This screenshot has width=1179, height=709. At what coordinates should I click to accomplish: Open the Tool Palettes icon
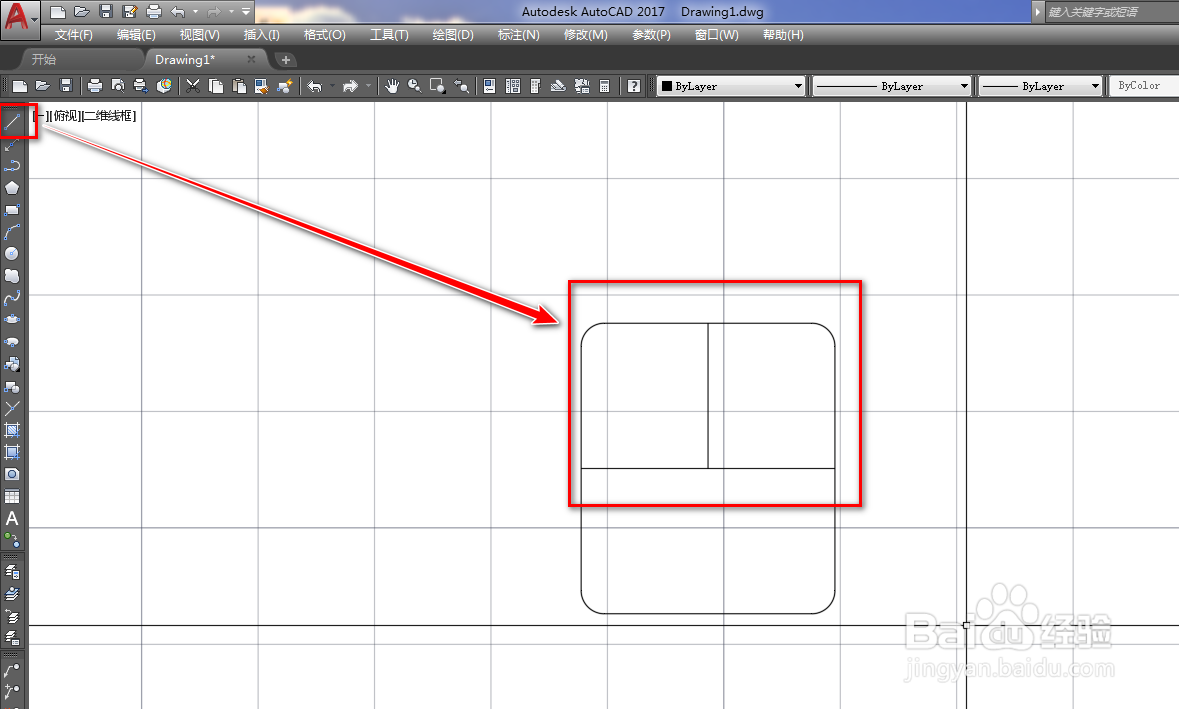click(x=535, y=86)
